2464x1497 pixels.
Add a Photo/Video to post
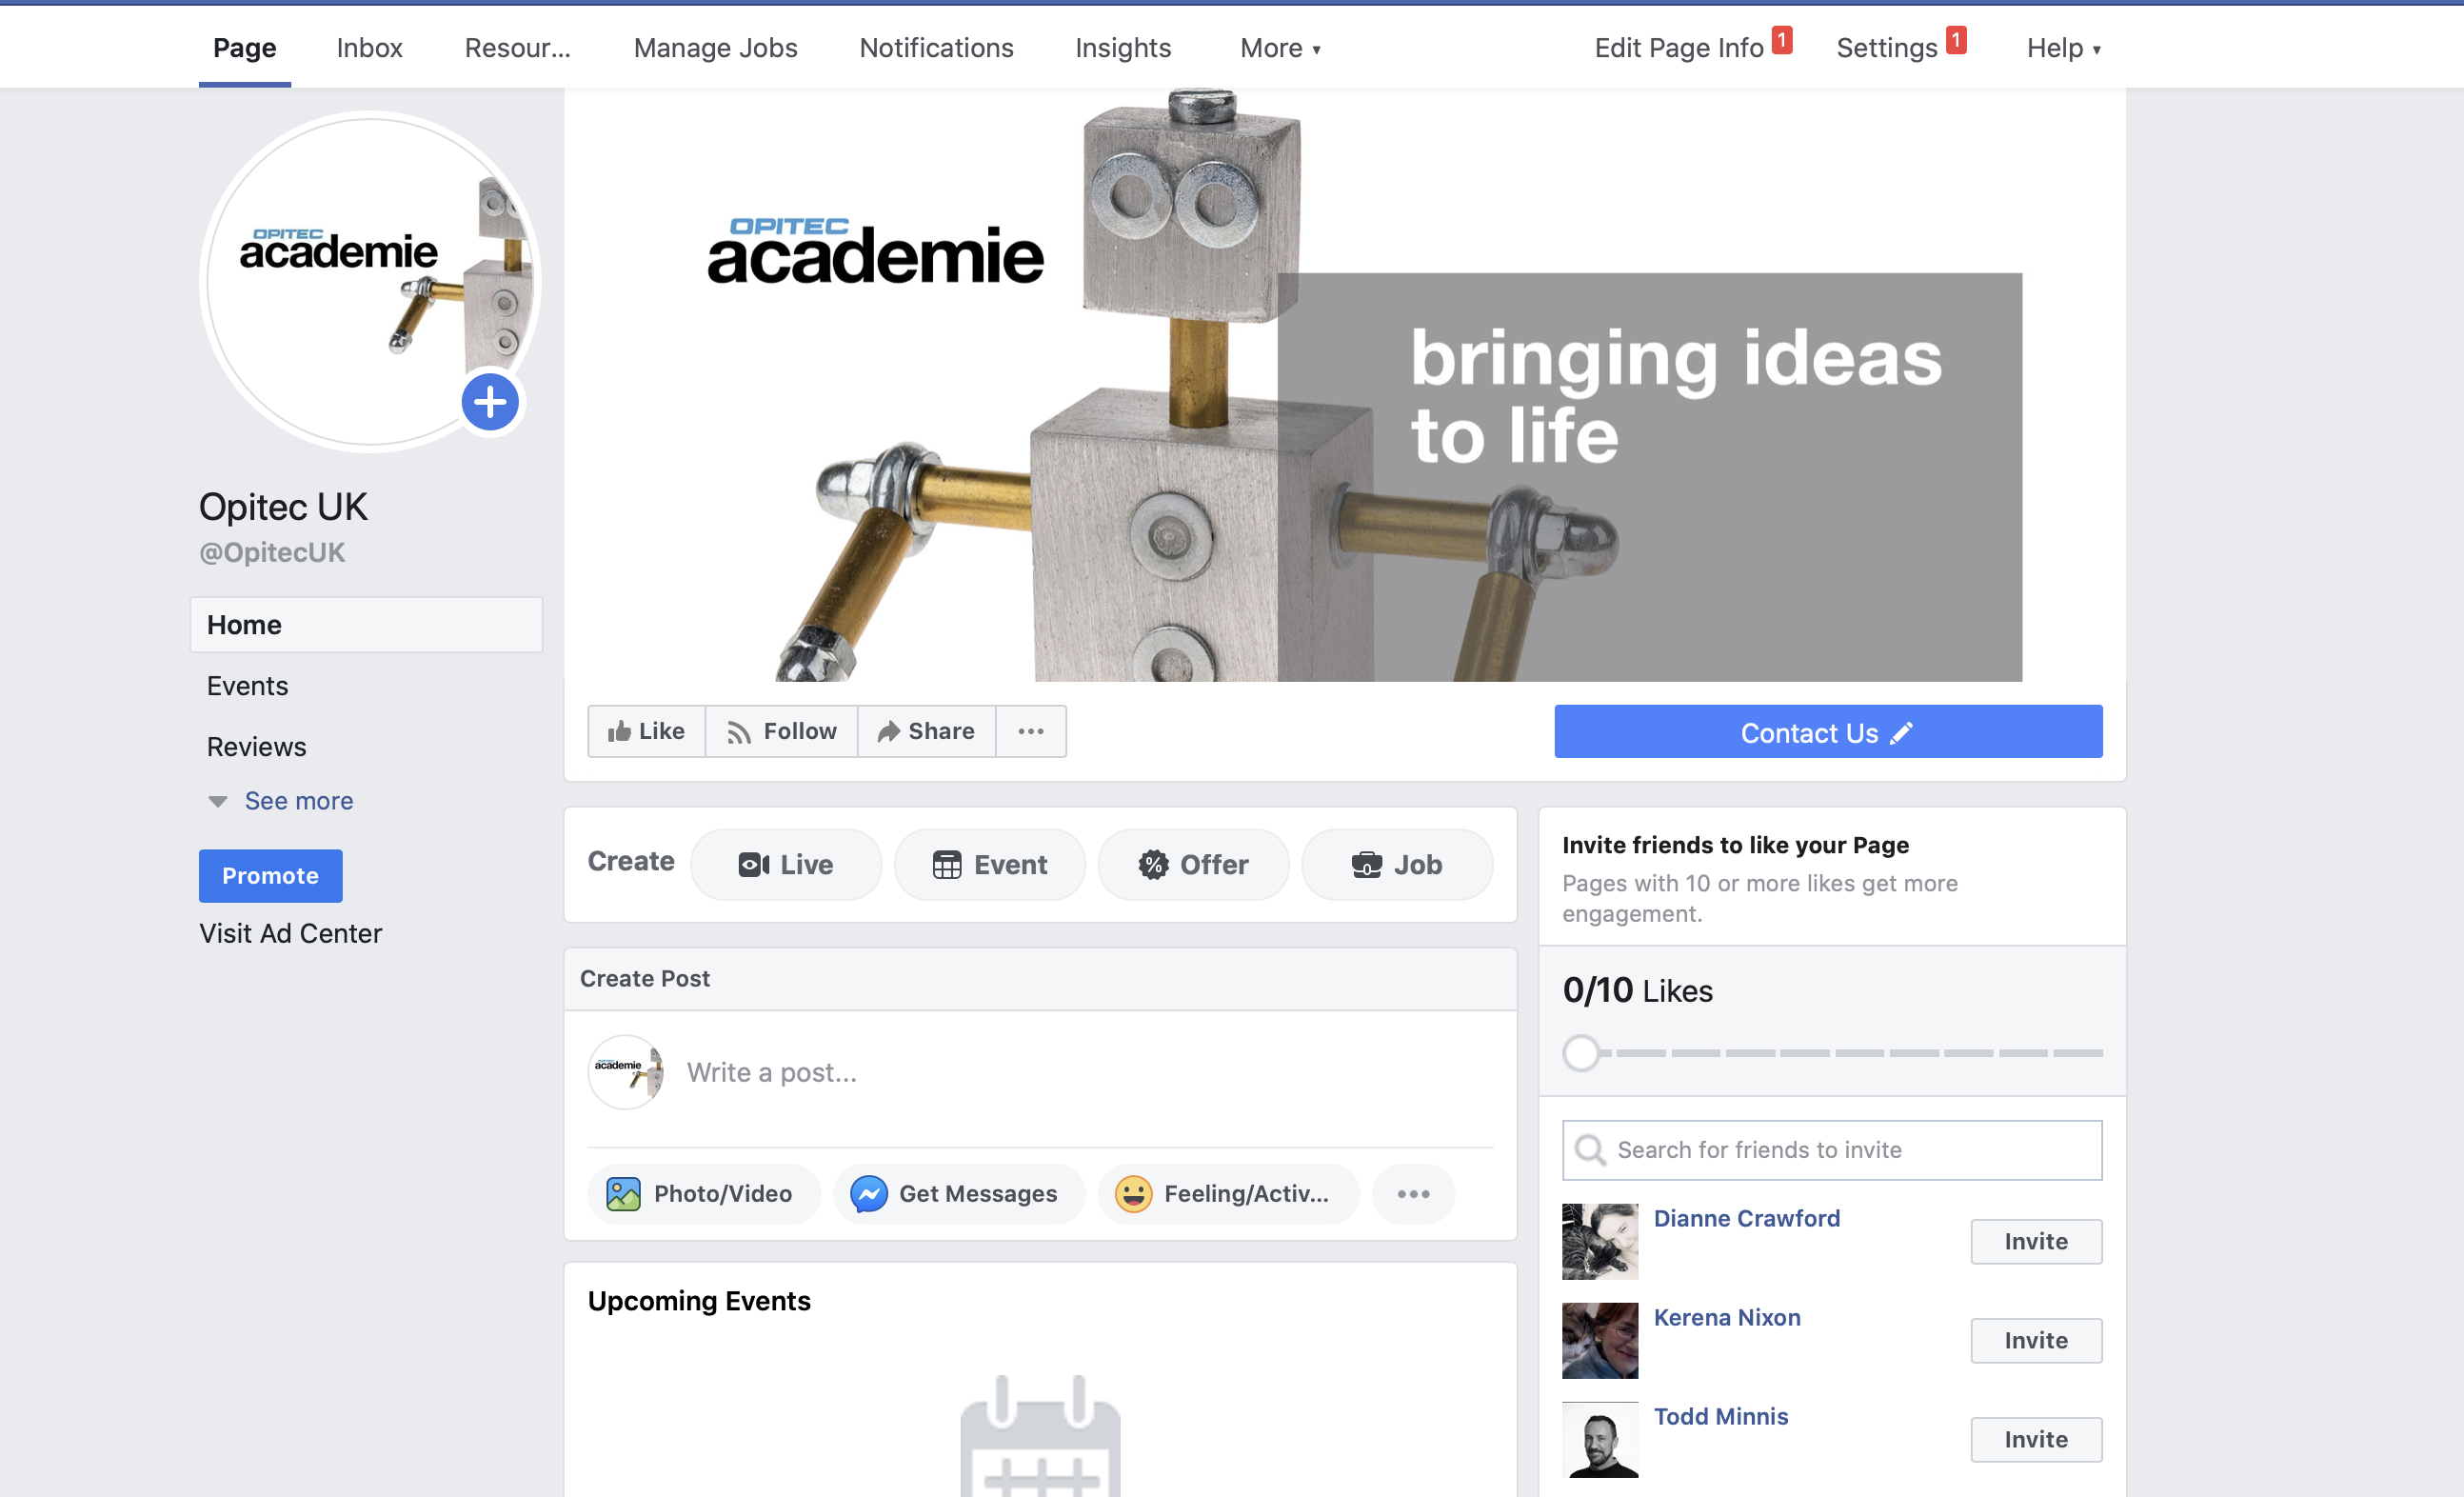tap(703, 1193)
